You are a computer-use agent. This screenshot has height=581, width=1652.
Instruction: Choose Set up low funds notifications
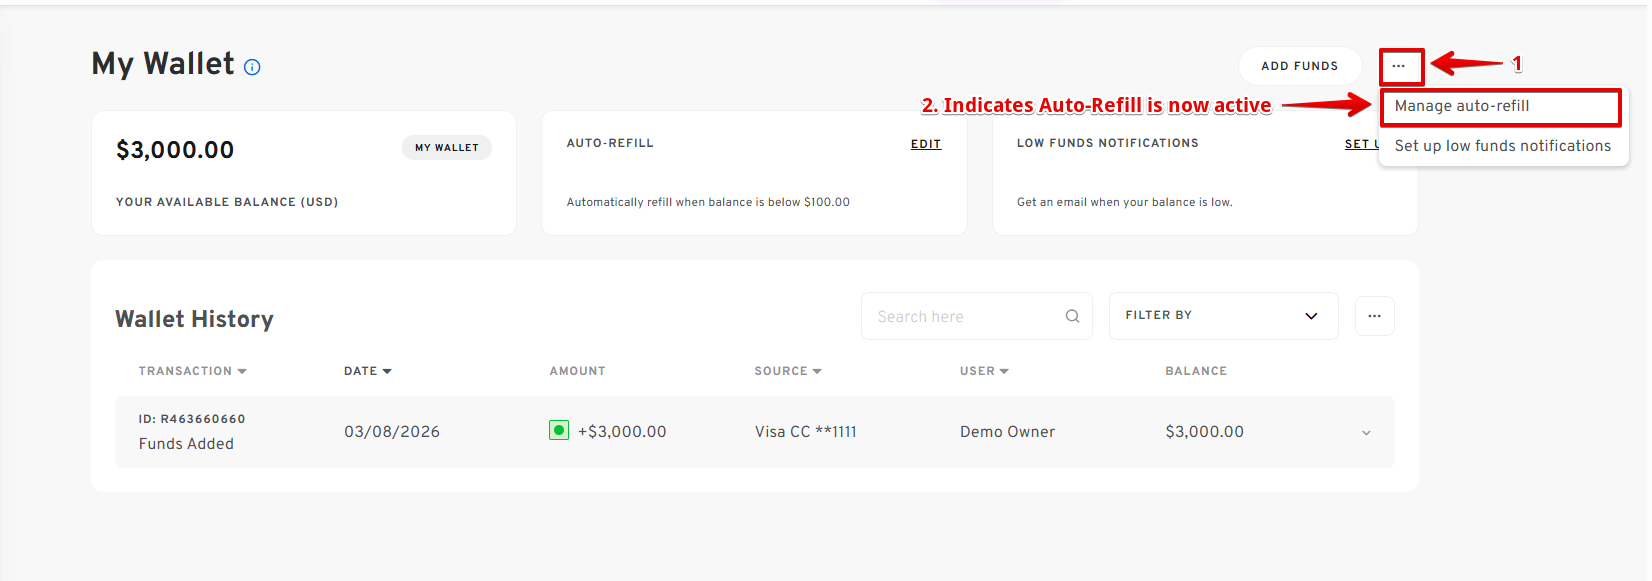point(1502,146)
